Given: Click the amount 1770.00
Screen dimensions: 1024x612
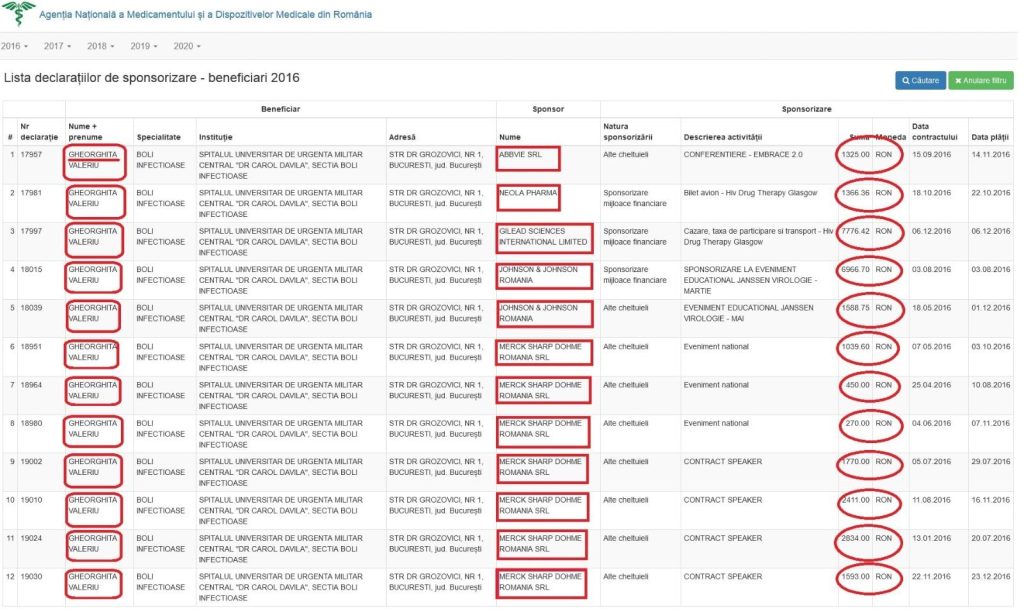Looking at the screenshot, I should point(856,462).
